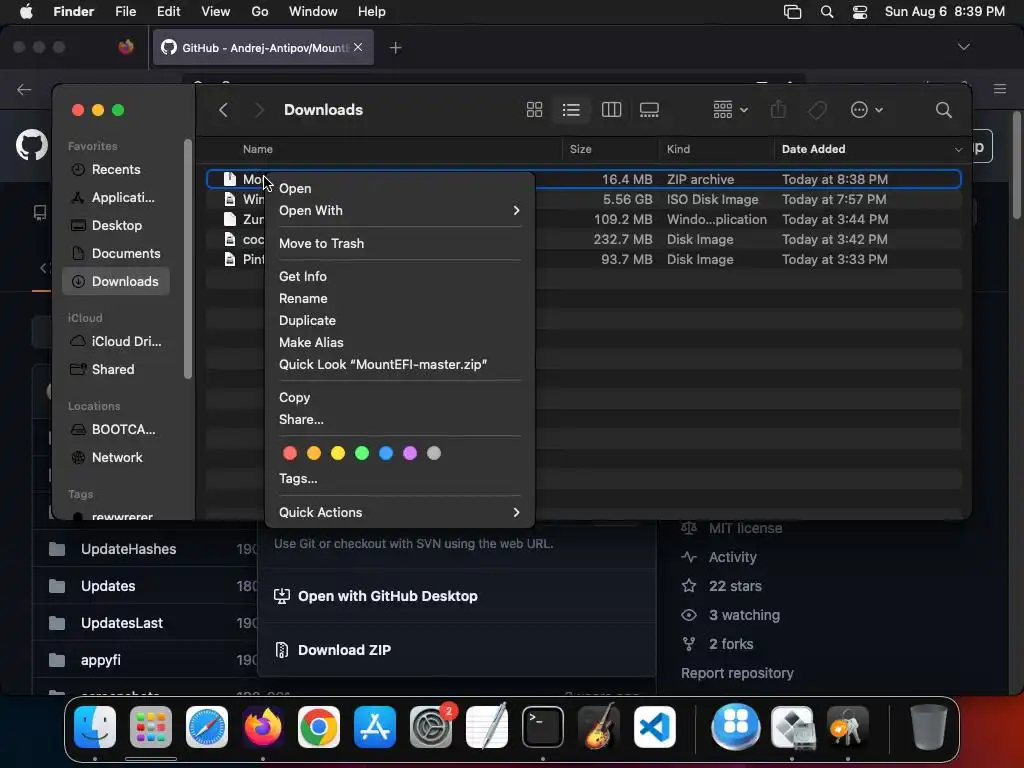Close the GitHub browser tab
The width and height of the screenshot is (1024, 768).
point(358,47)
